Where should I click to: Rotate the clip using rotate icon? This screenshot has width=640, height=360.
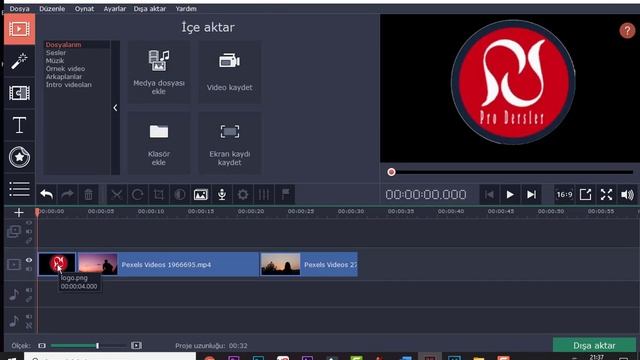(138, 194)
